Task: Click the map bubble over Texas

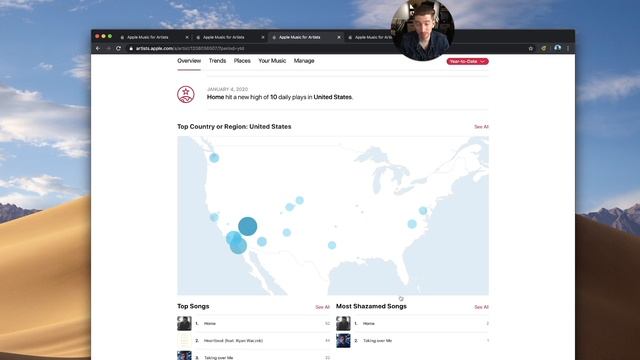Action: pos(332,245)
